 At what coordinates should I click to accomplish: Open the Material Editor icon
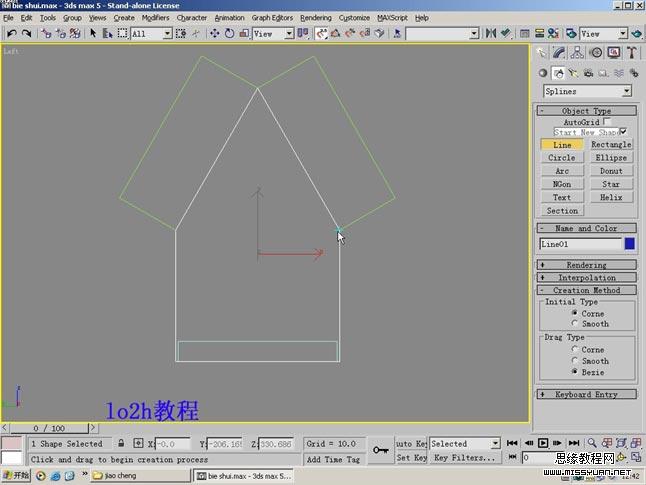pyautogui.click(x=553, y=33)
